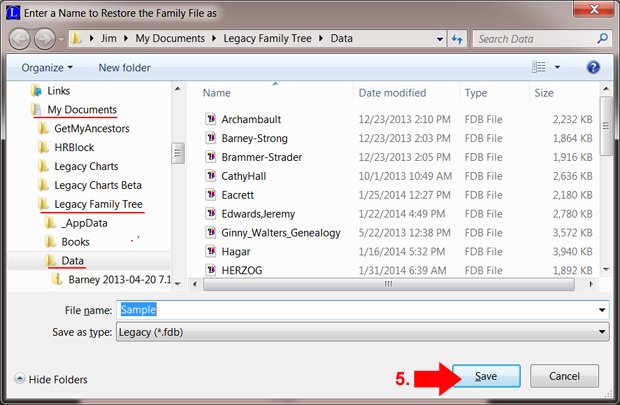
Task: Close the restore dialog window
Action: point(594,9)
